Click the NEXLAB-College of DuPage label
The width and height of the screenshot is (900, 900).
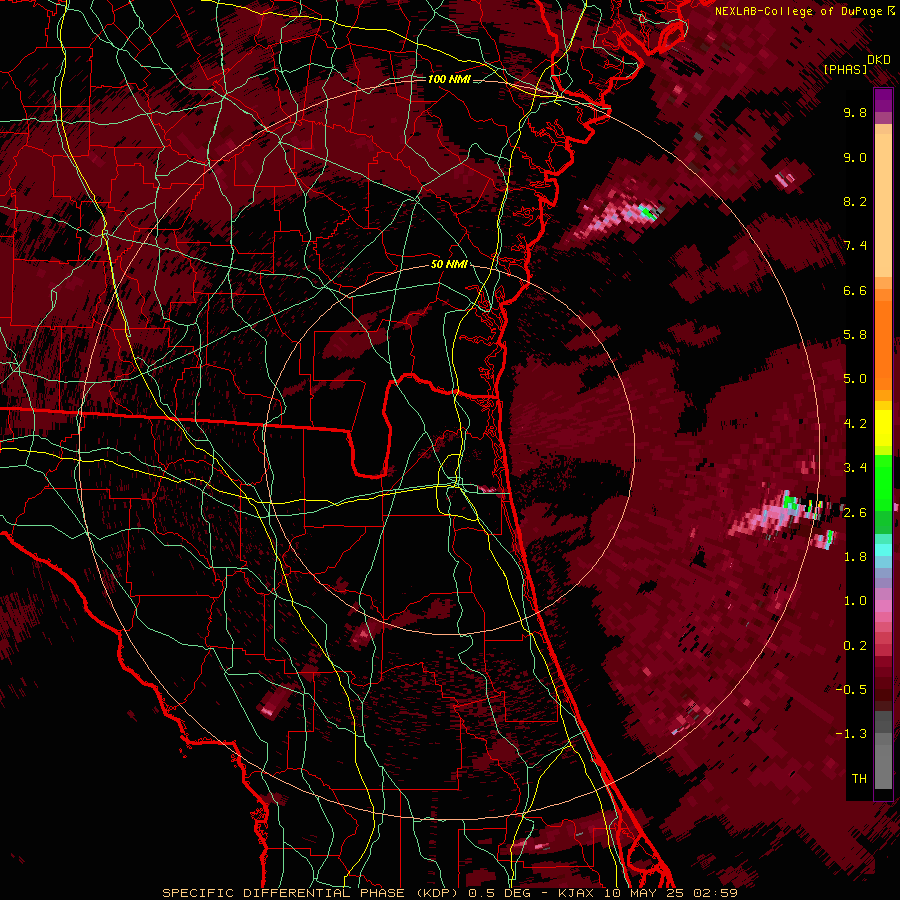[x=800, y=11]
